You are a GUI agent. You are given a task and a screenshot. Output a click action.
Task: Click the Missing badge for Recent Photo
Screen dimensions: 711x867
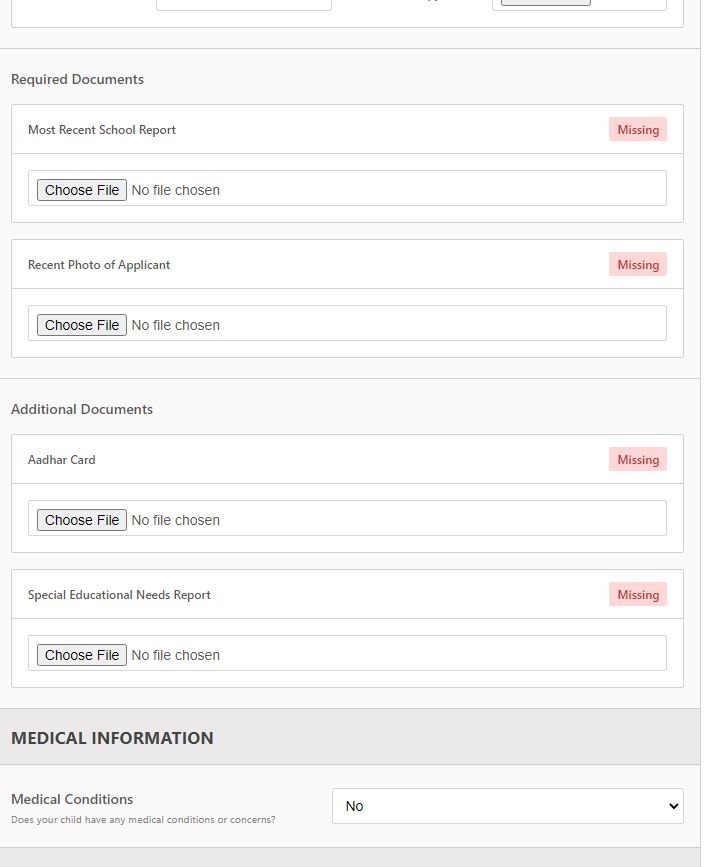click(x=637, y=264)
